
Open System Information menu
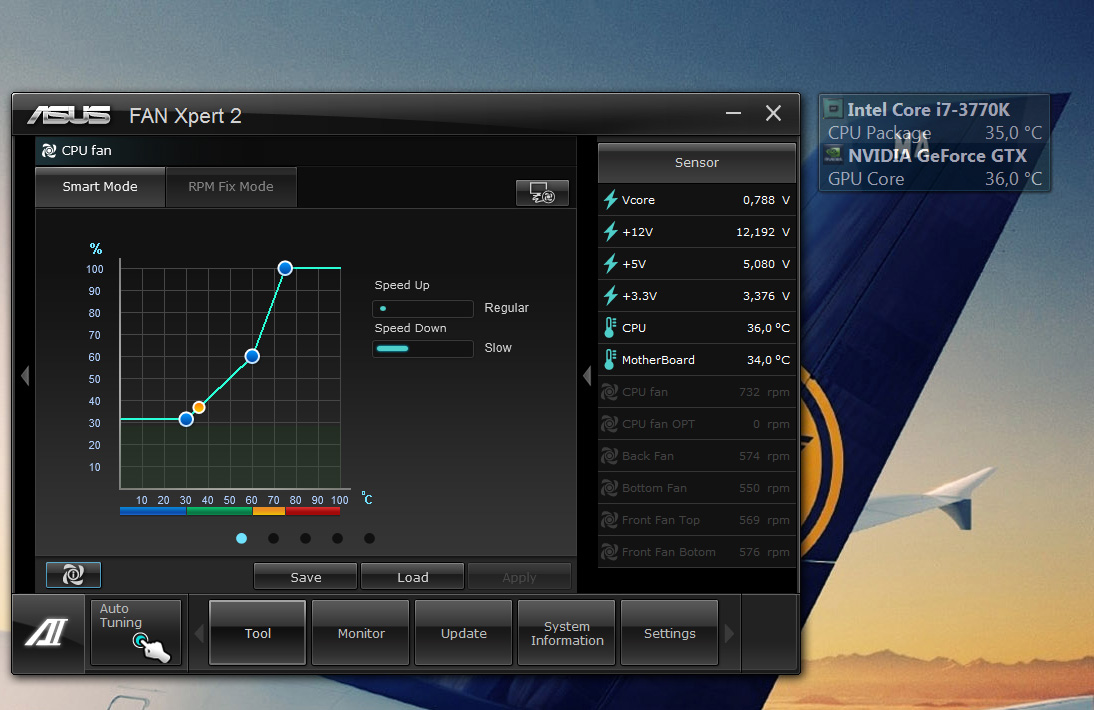coord(567,633)
